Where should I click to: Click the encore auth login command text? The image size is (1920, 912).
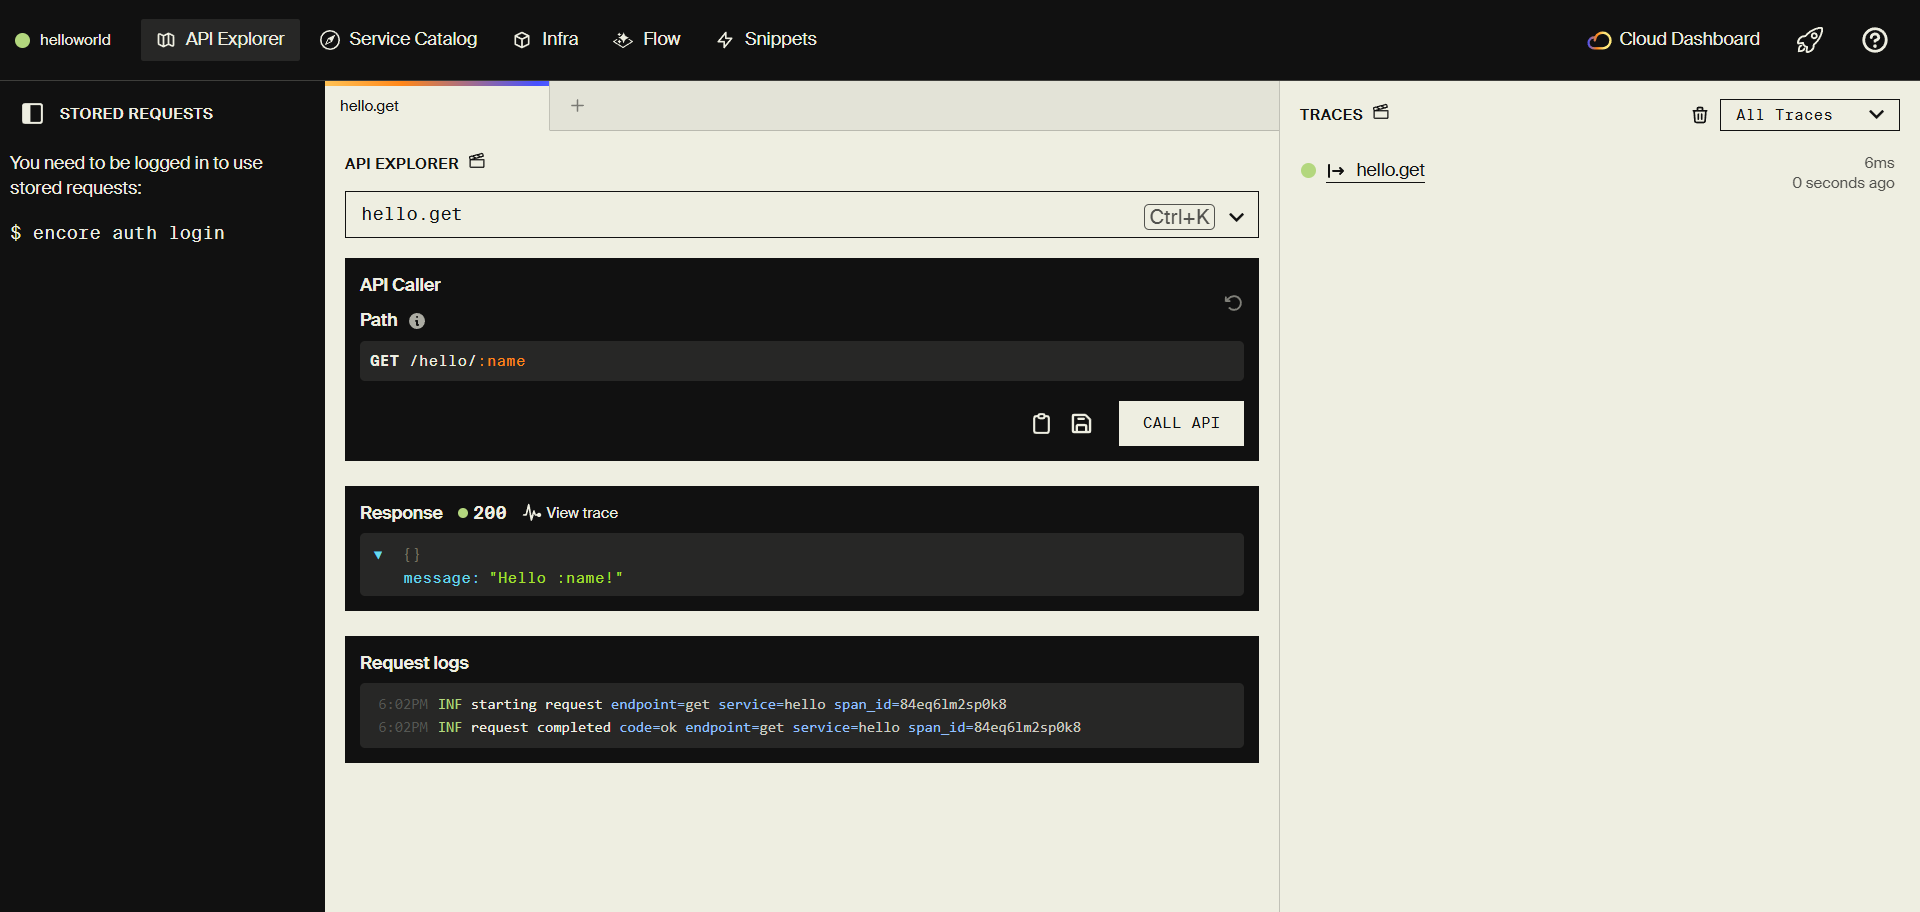point(129,233)
